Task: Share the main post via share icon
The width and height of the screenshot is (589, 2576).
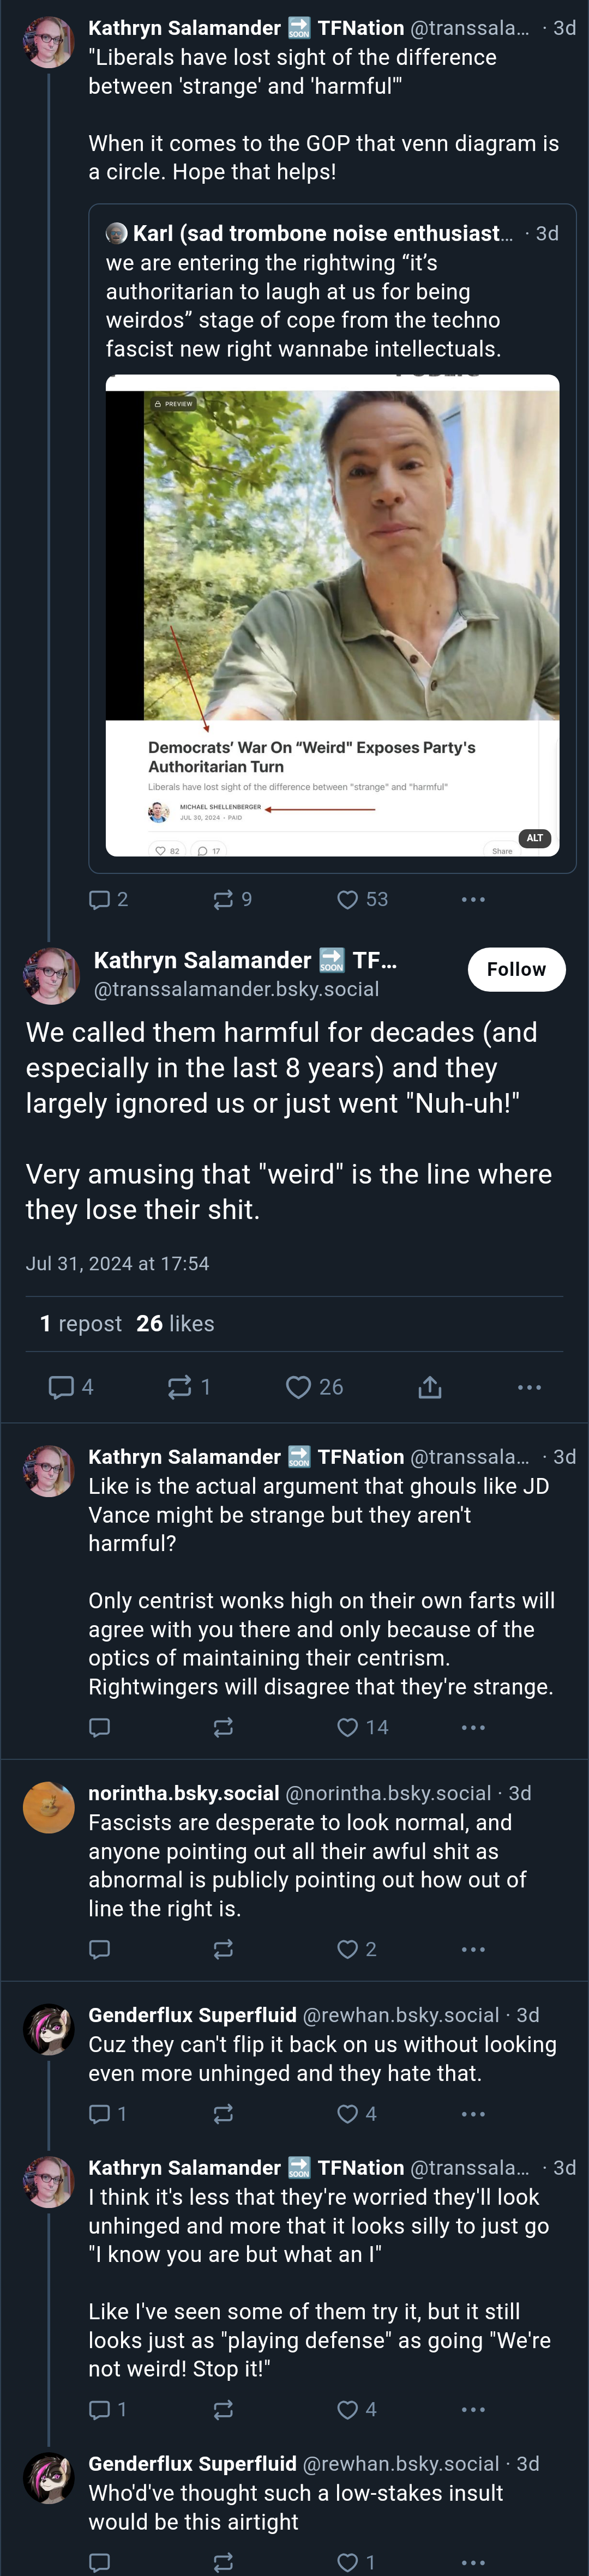Action: tap(430, 1387)
